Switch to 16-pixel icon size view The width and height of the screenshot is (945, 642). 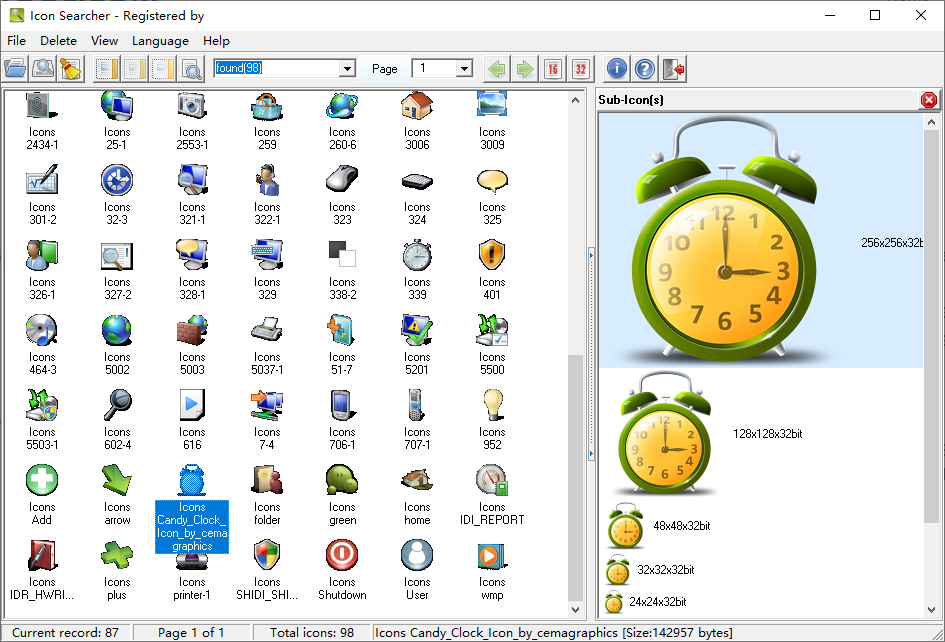click(x=553, y=68)
